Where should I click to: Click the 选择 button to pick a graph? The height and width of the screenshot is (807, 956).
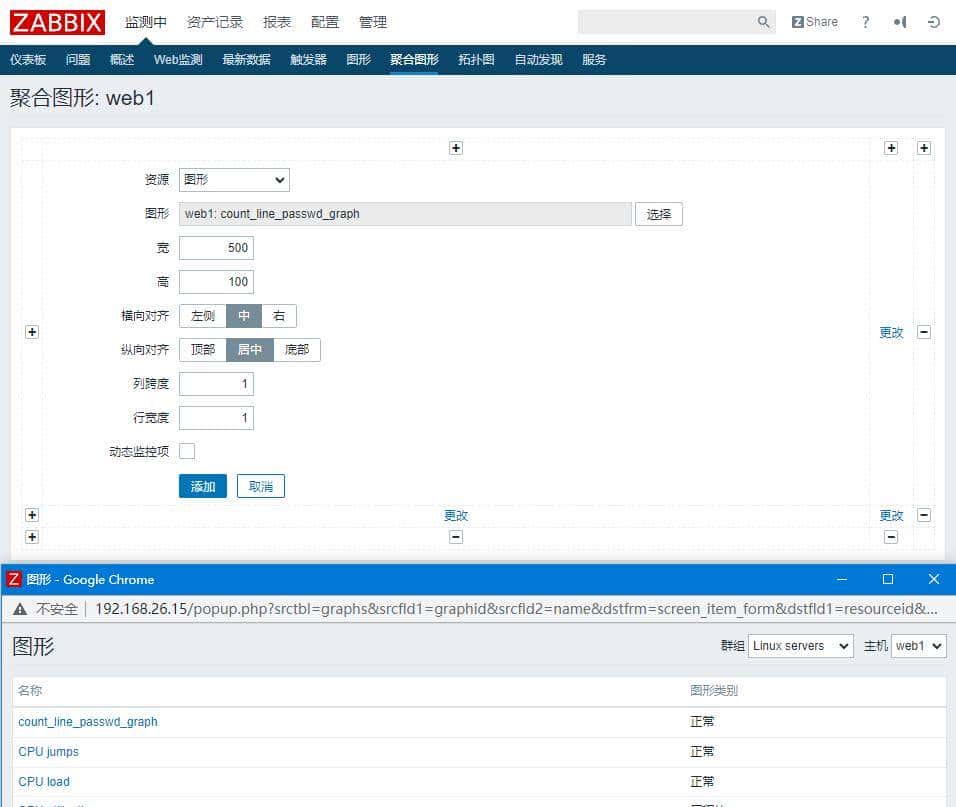pyautogui.click(x=658, y=213)
